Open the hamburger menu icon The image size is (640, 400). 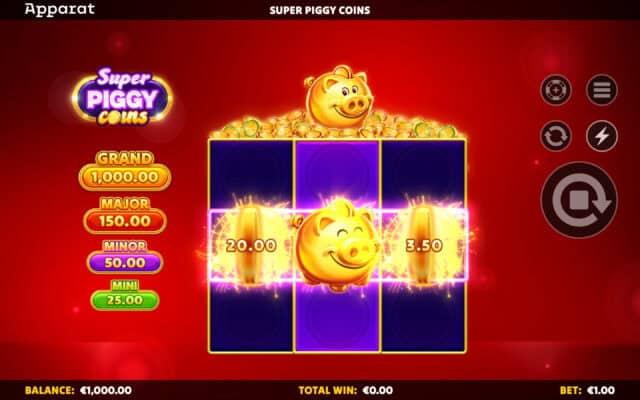(602, 90)
